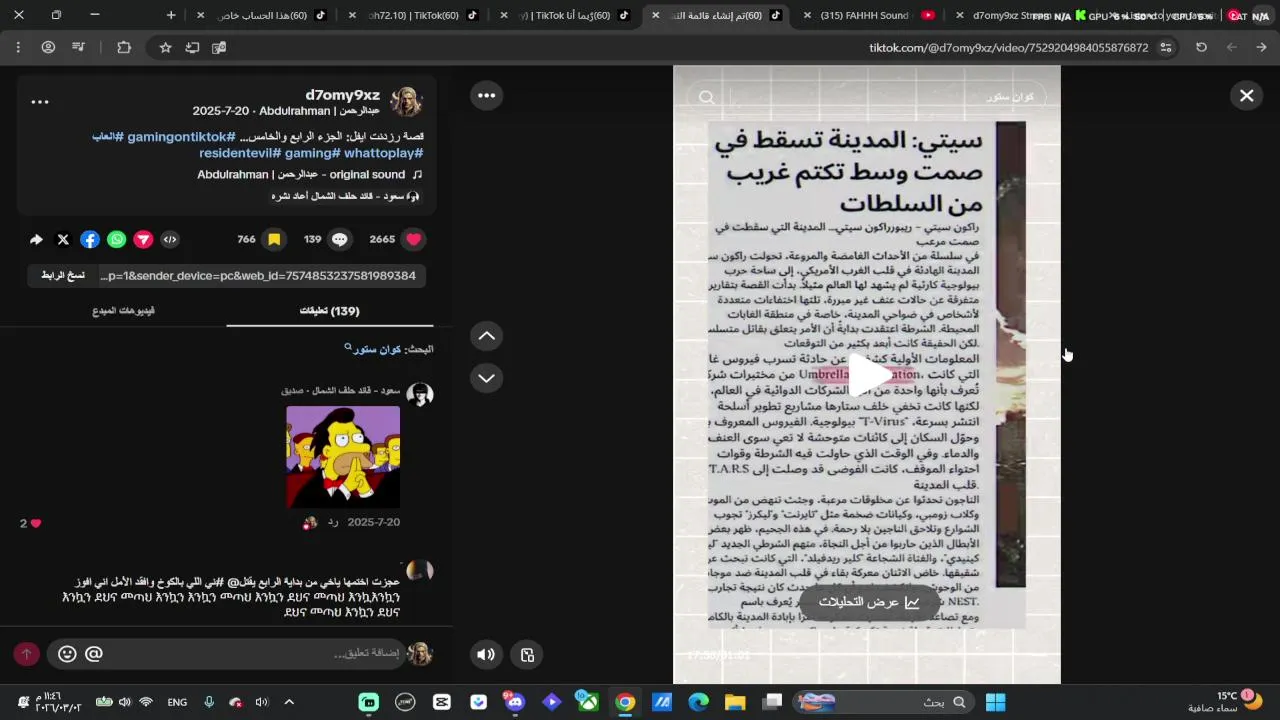1280x720 pixels.
Task: Share via the red send-to-friends icon
Action: coord(144,239)
